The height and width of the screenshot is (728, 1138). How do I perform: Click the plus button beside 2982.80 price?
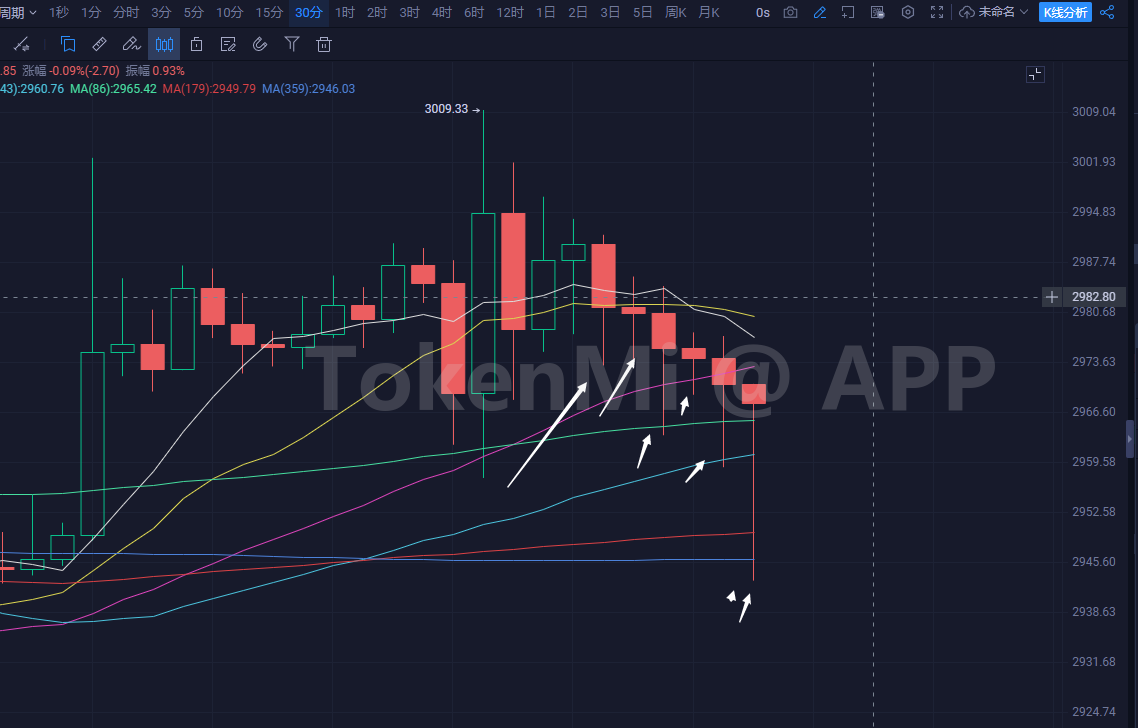pyautogui.click(x=1051, y=297)
